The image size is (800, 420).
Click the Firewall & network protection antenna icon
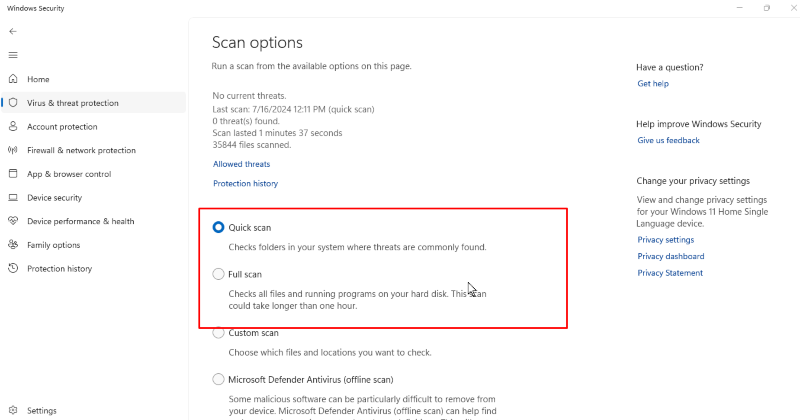click(x=13, y=150)
